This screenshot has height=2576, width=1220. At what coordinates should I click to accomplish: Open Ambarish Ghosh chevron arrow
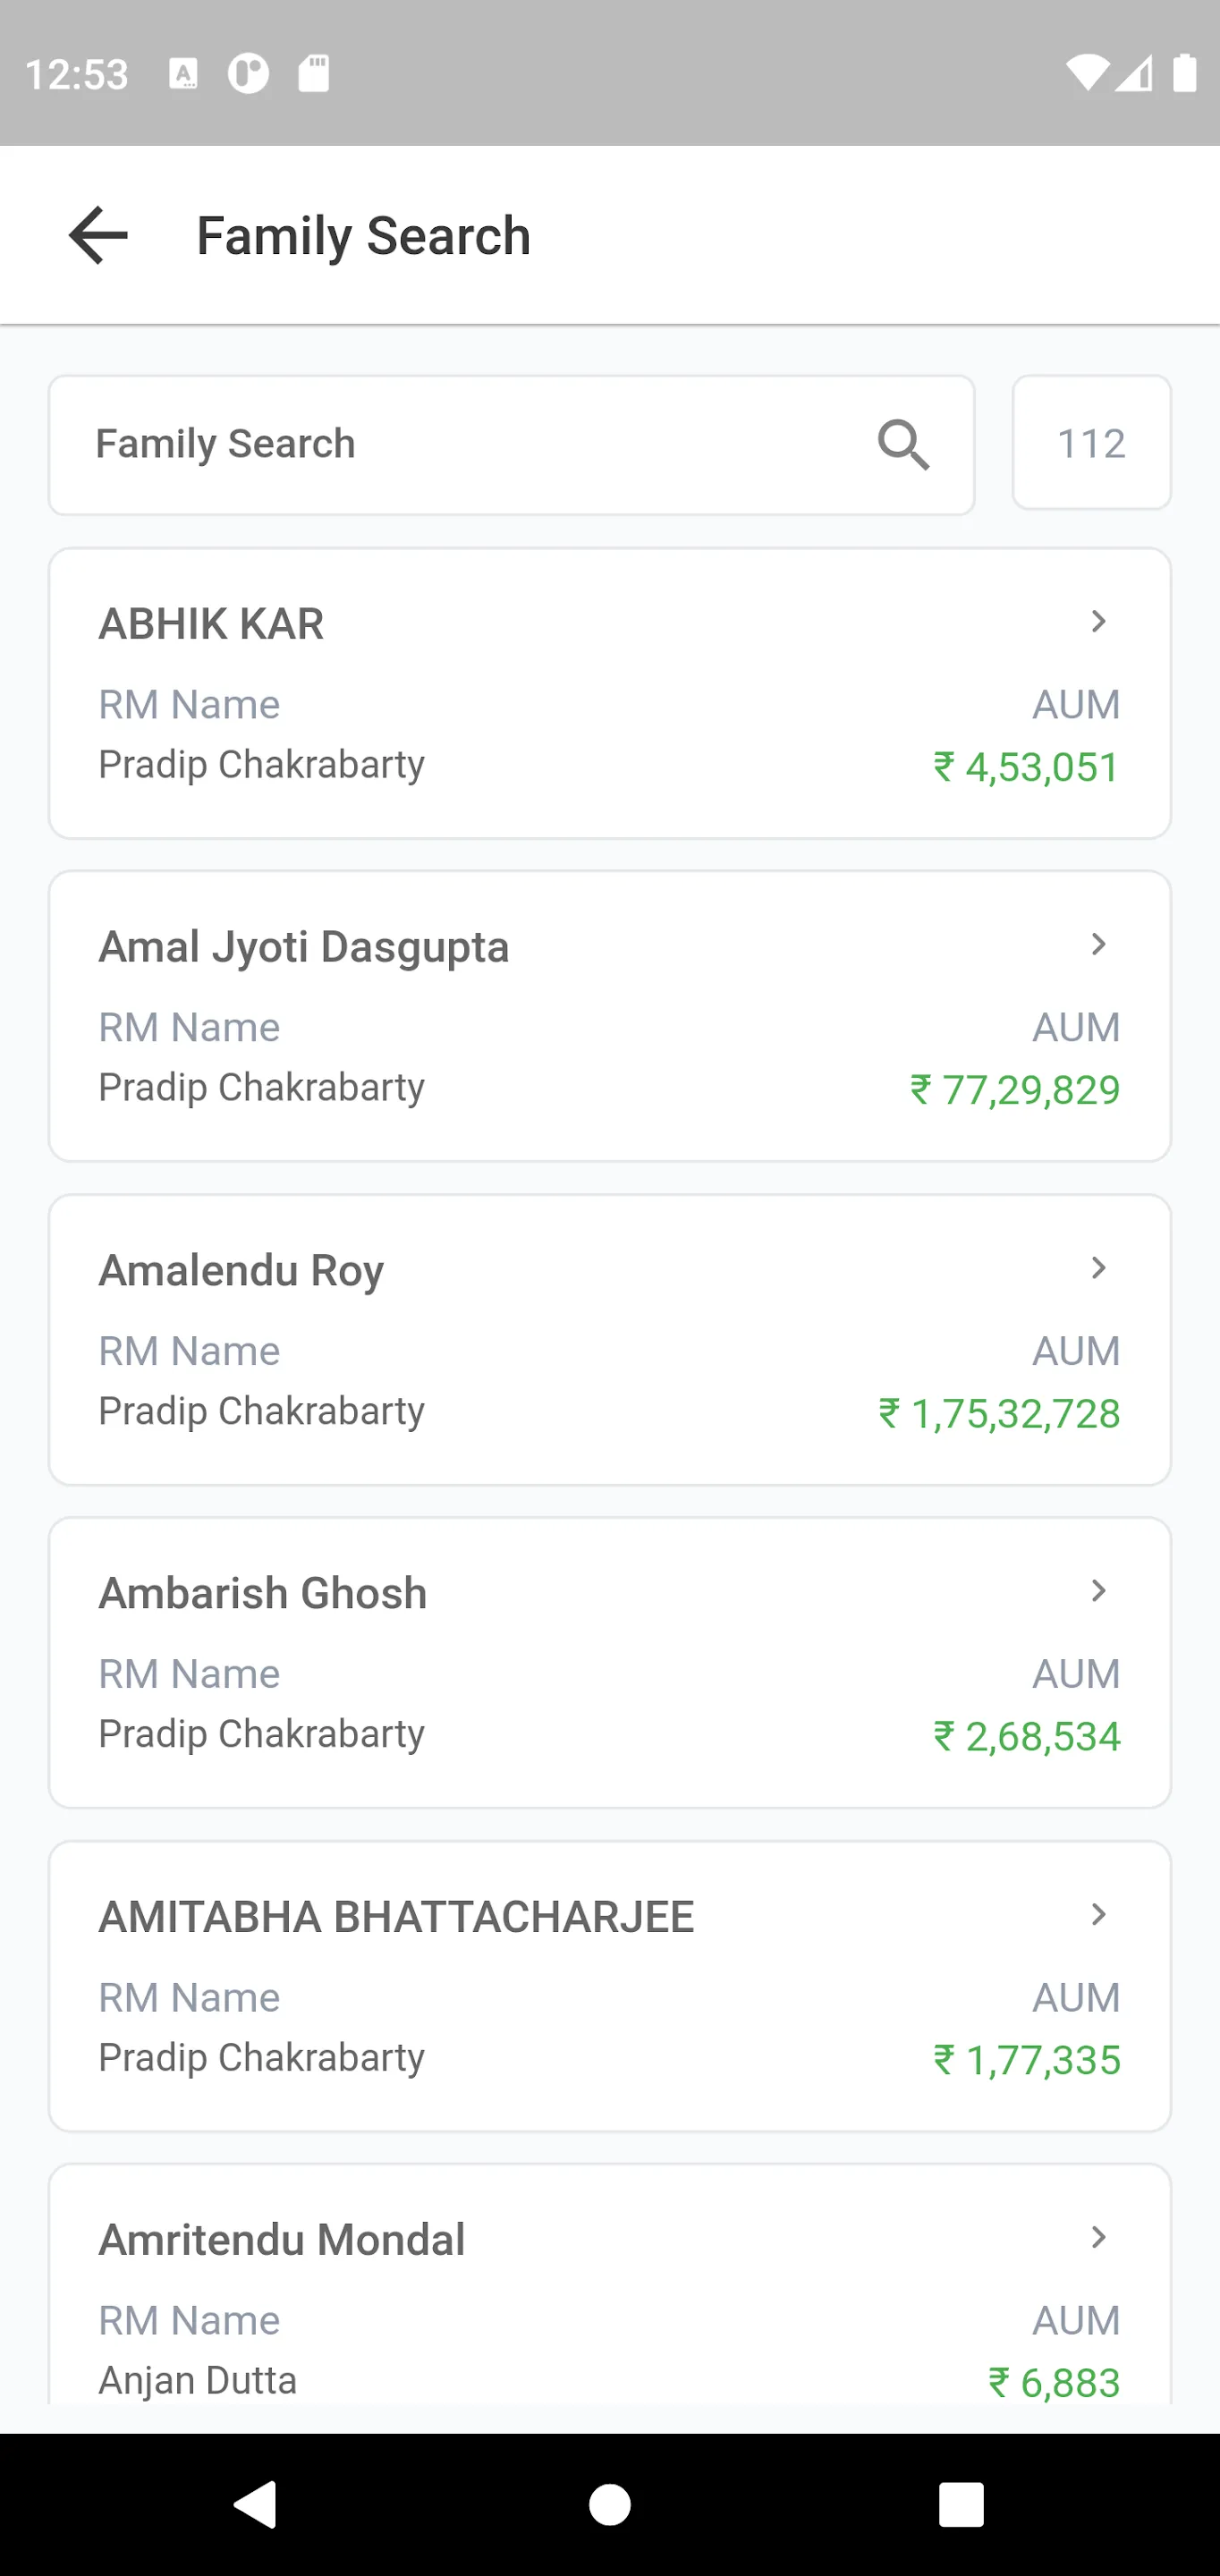1098,1591
